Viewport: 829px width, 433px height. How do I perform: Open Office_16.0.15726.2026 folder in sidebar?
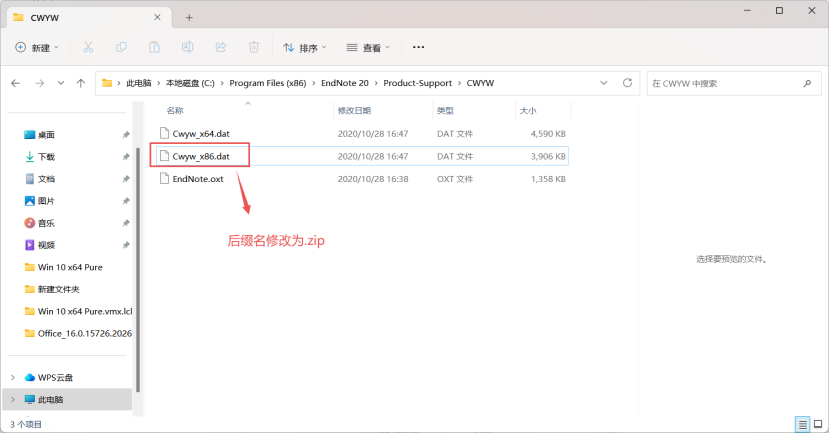85,333
